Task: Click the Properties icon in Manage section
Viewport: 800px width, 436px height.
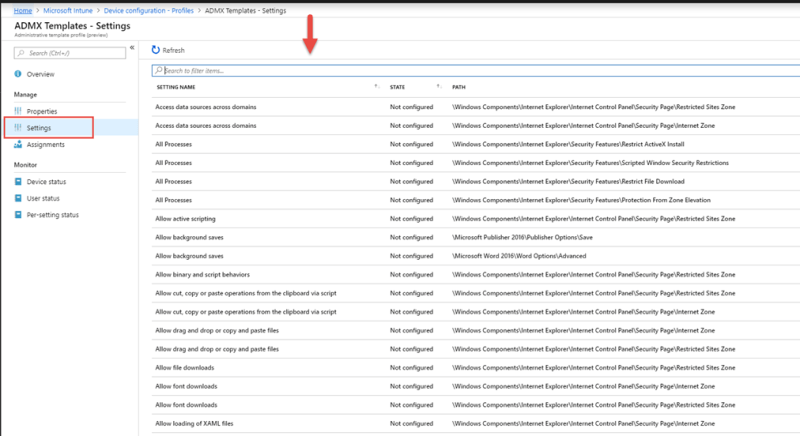Action: (x=18, y=111)
